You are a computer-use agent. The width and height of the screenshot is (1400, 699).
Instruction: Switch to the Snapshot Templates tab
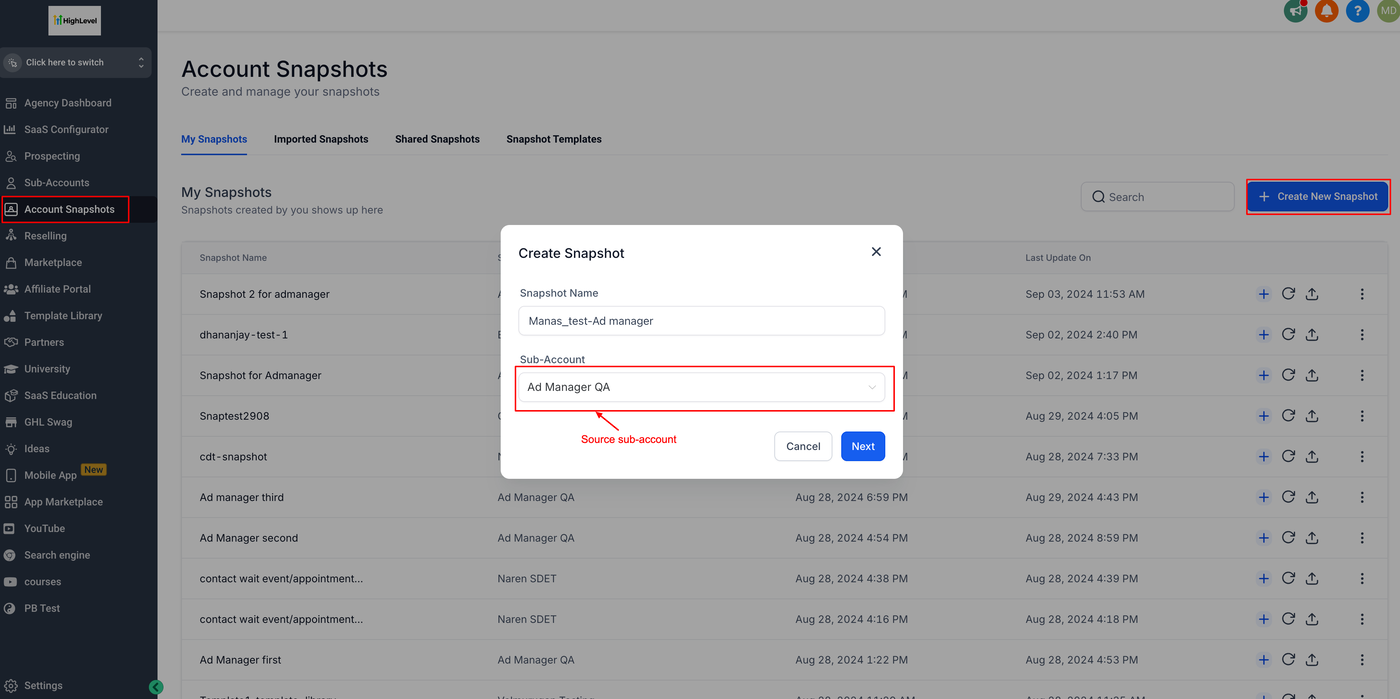point(554,139)
